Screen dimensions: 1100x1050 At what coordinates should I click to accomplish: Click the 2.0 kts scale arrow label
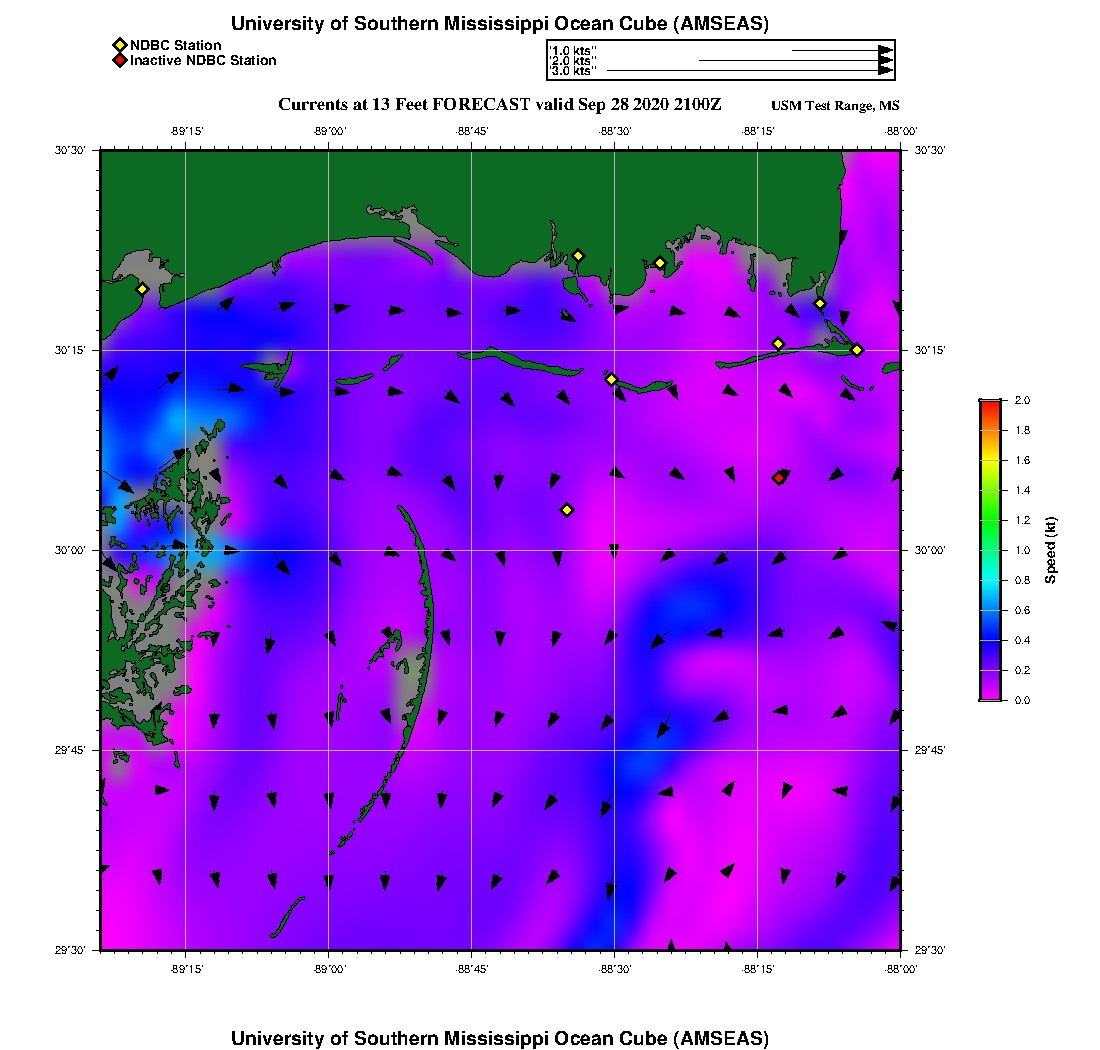pos(574,61)
